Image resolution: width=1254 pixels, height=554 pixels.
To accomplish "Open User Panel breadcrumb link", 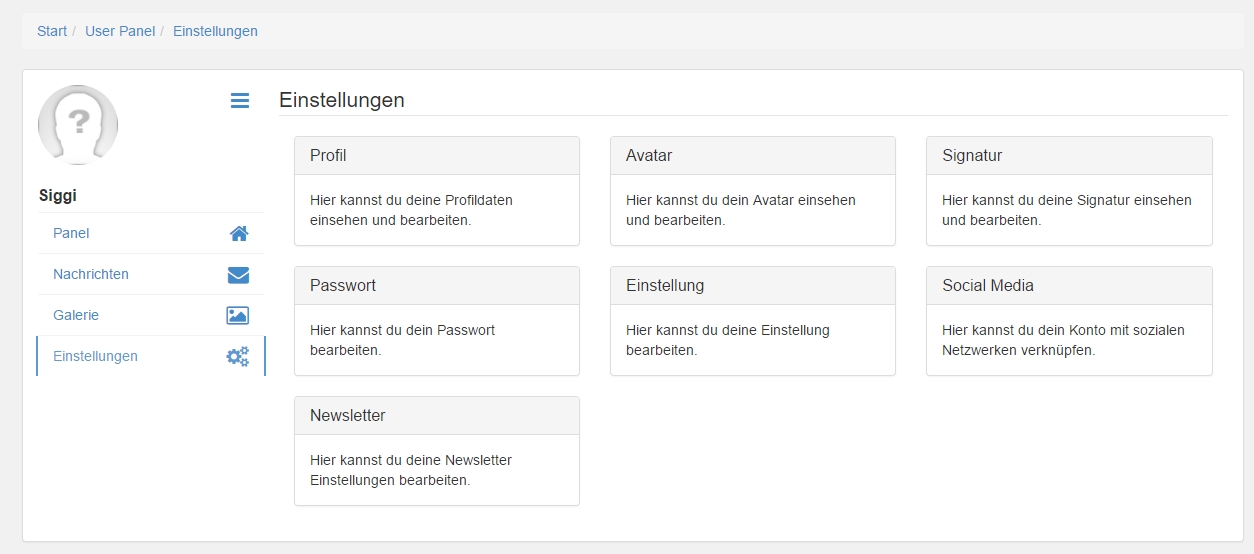I will [x=120, y=31].
